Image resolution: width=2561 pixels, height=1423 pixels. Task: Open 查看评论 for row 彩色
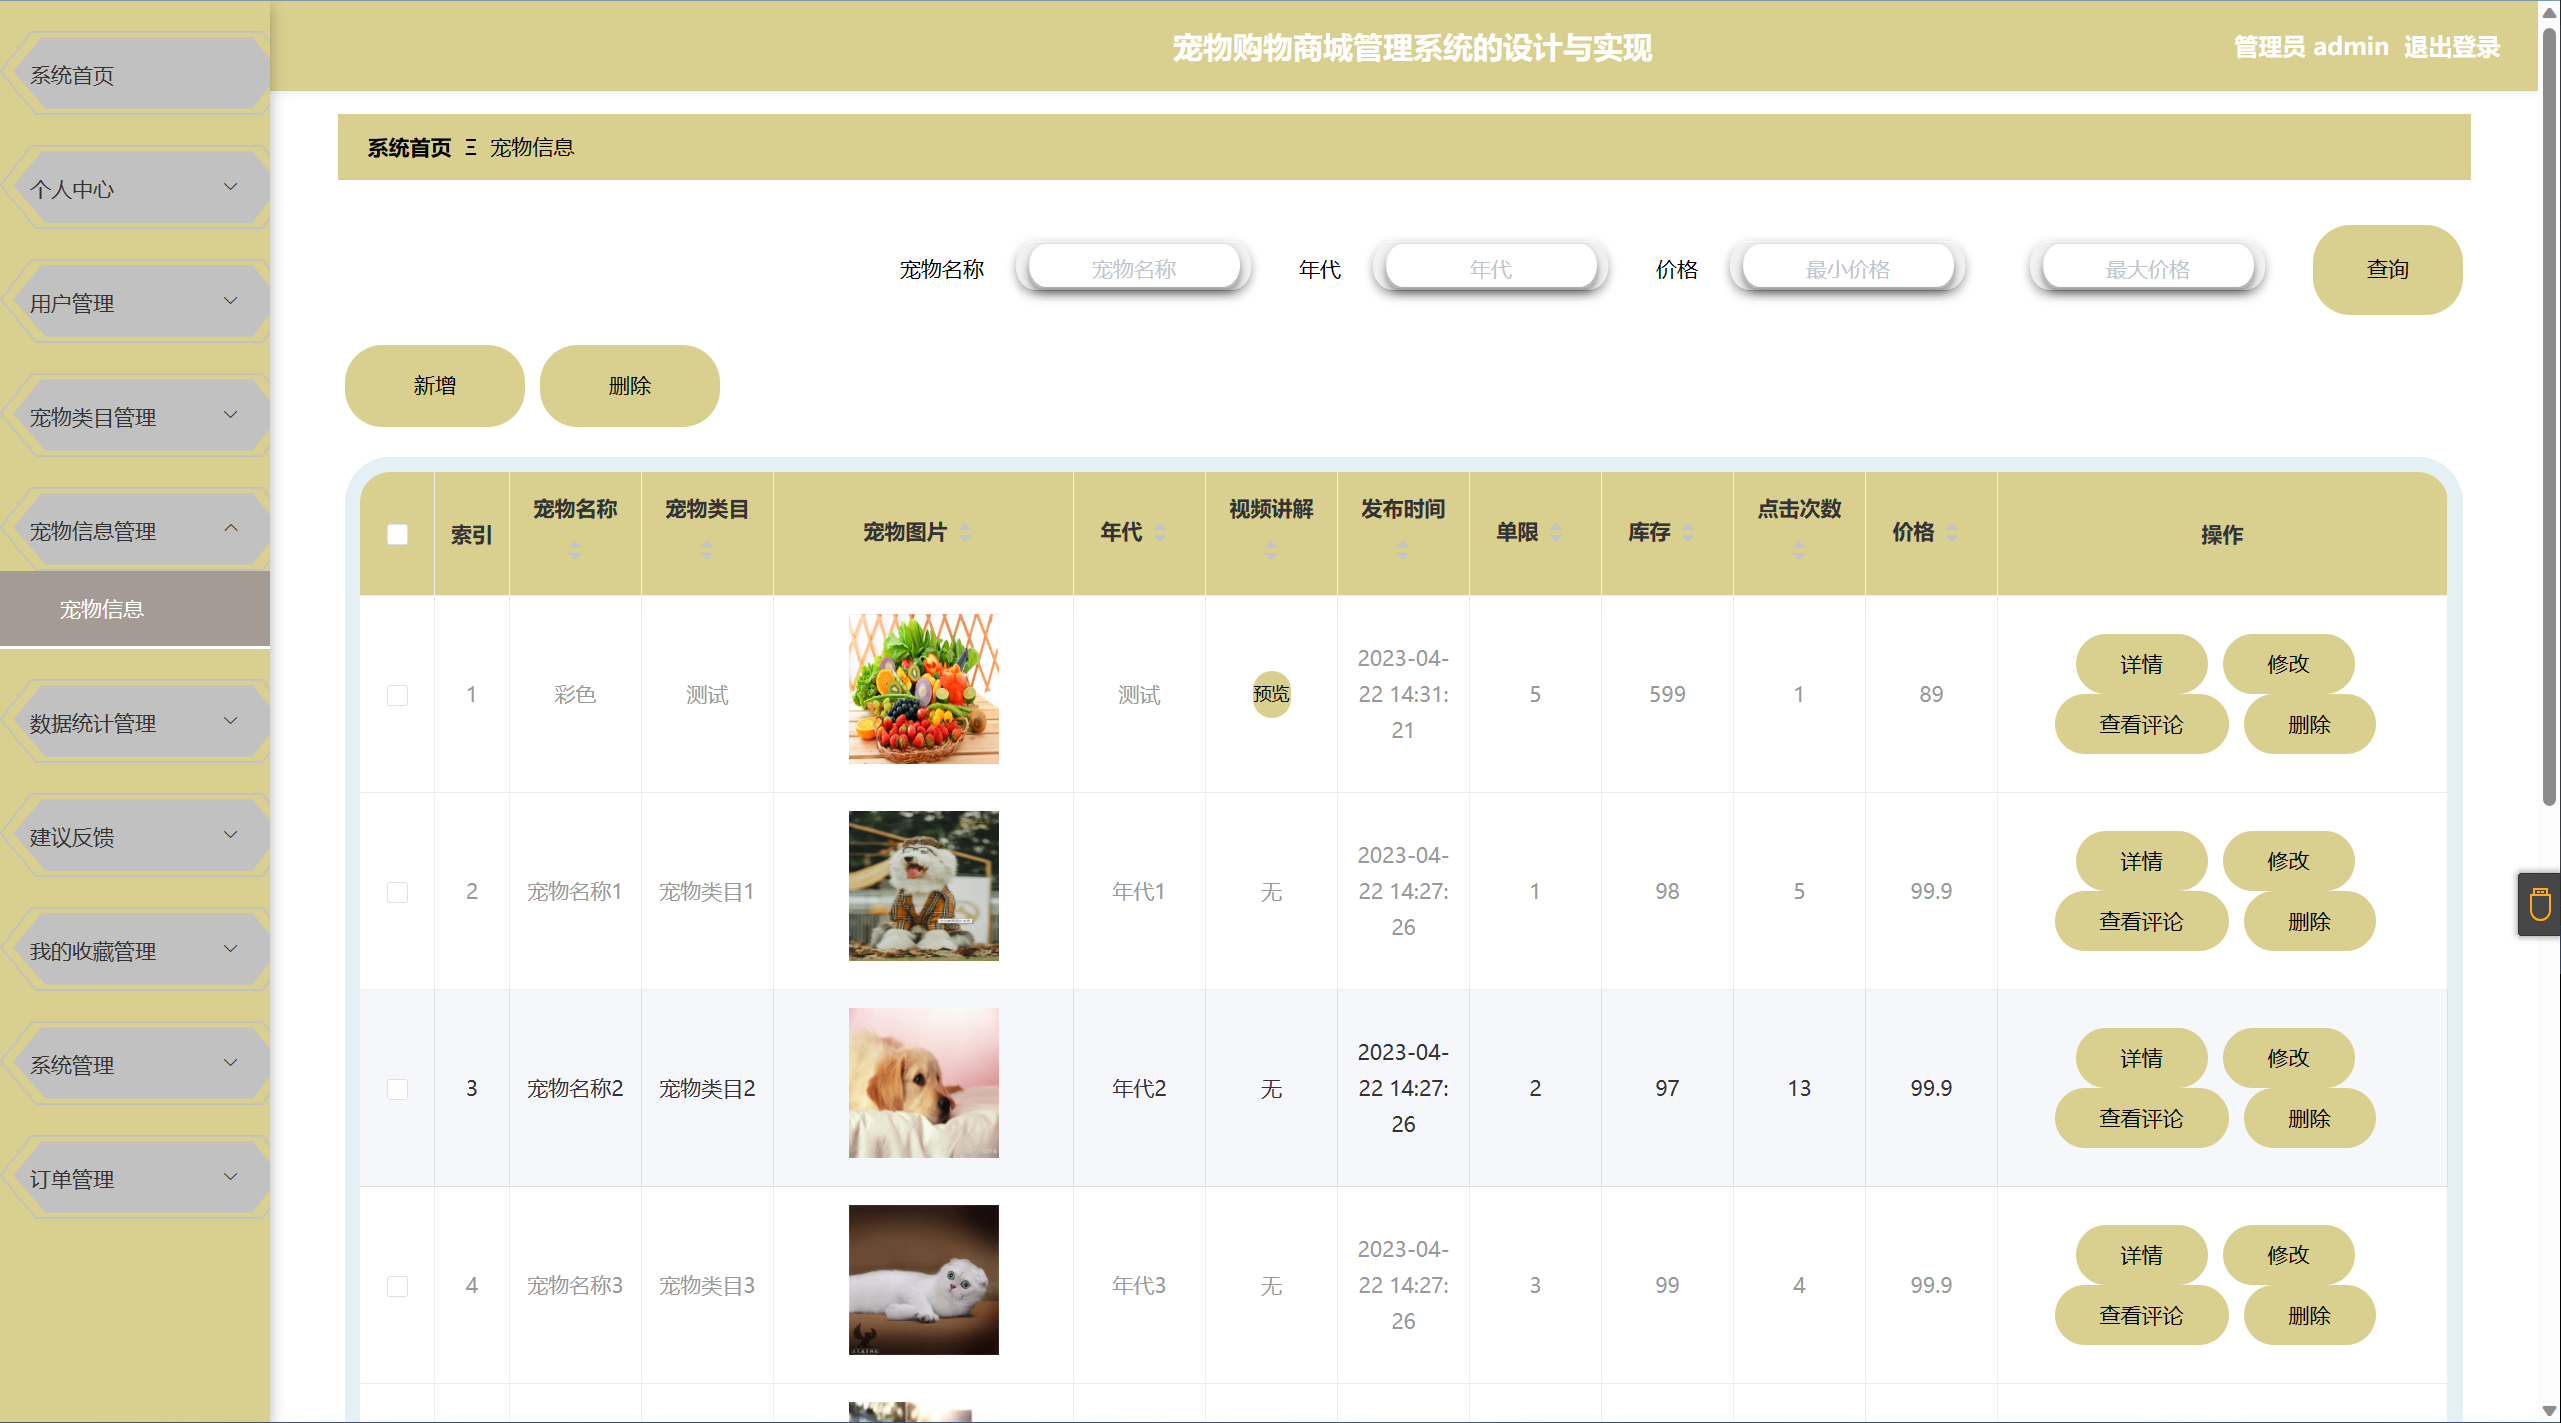[2141, 724]
